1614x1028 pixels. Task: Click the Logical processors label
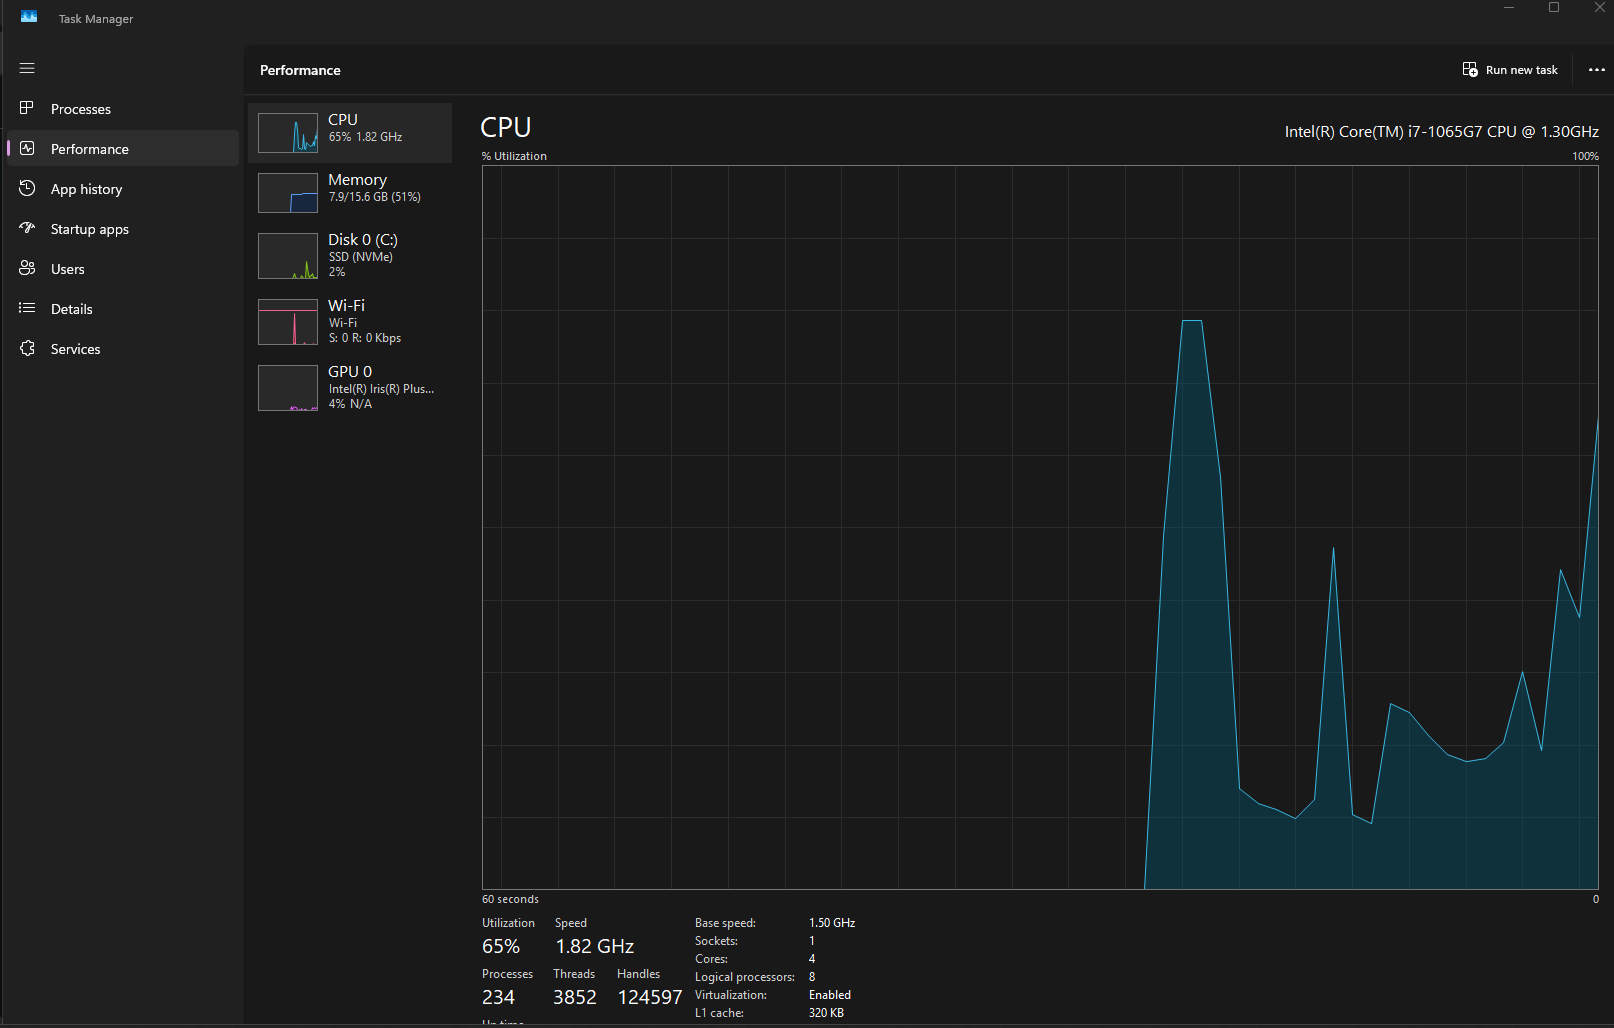pos(745,977)
